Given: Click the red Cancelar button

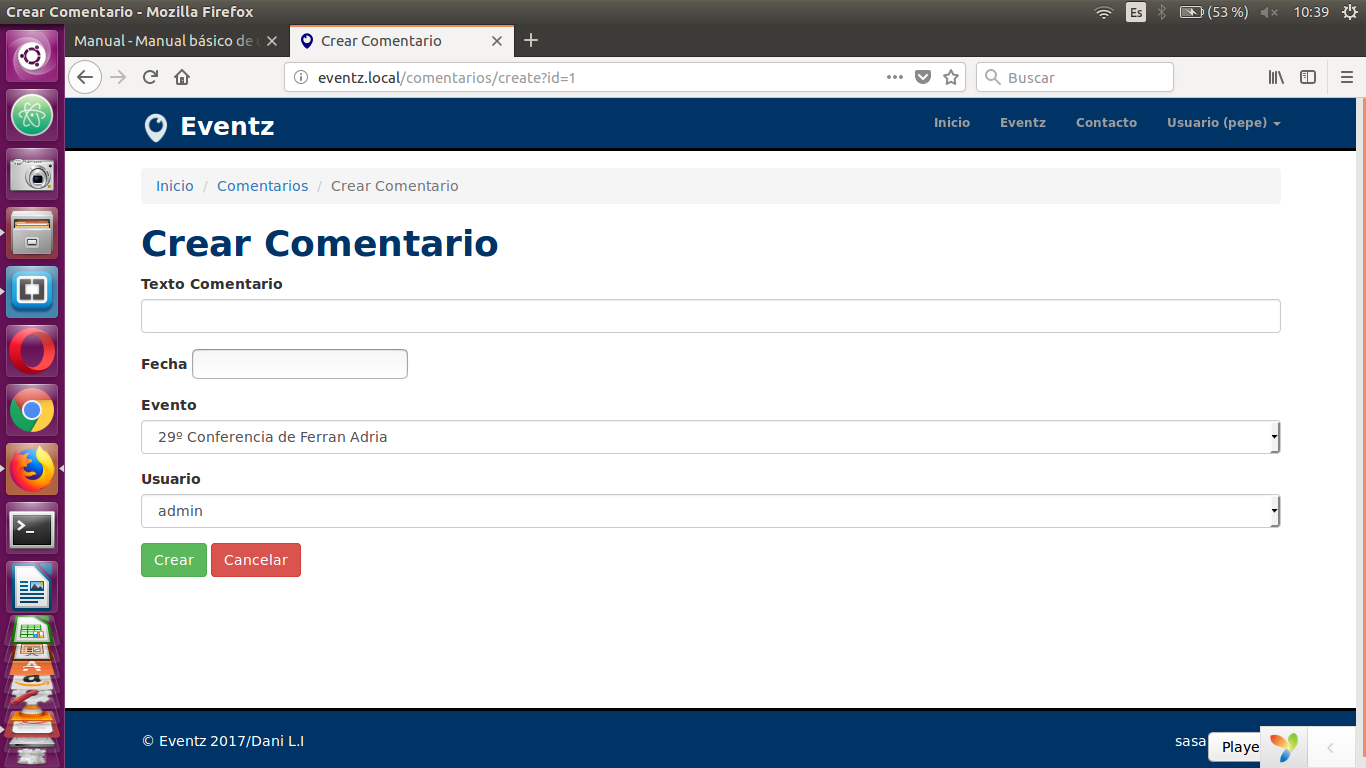Looking at the screenshot, I should 256,560.
